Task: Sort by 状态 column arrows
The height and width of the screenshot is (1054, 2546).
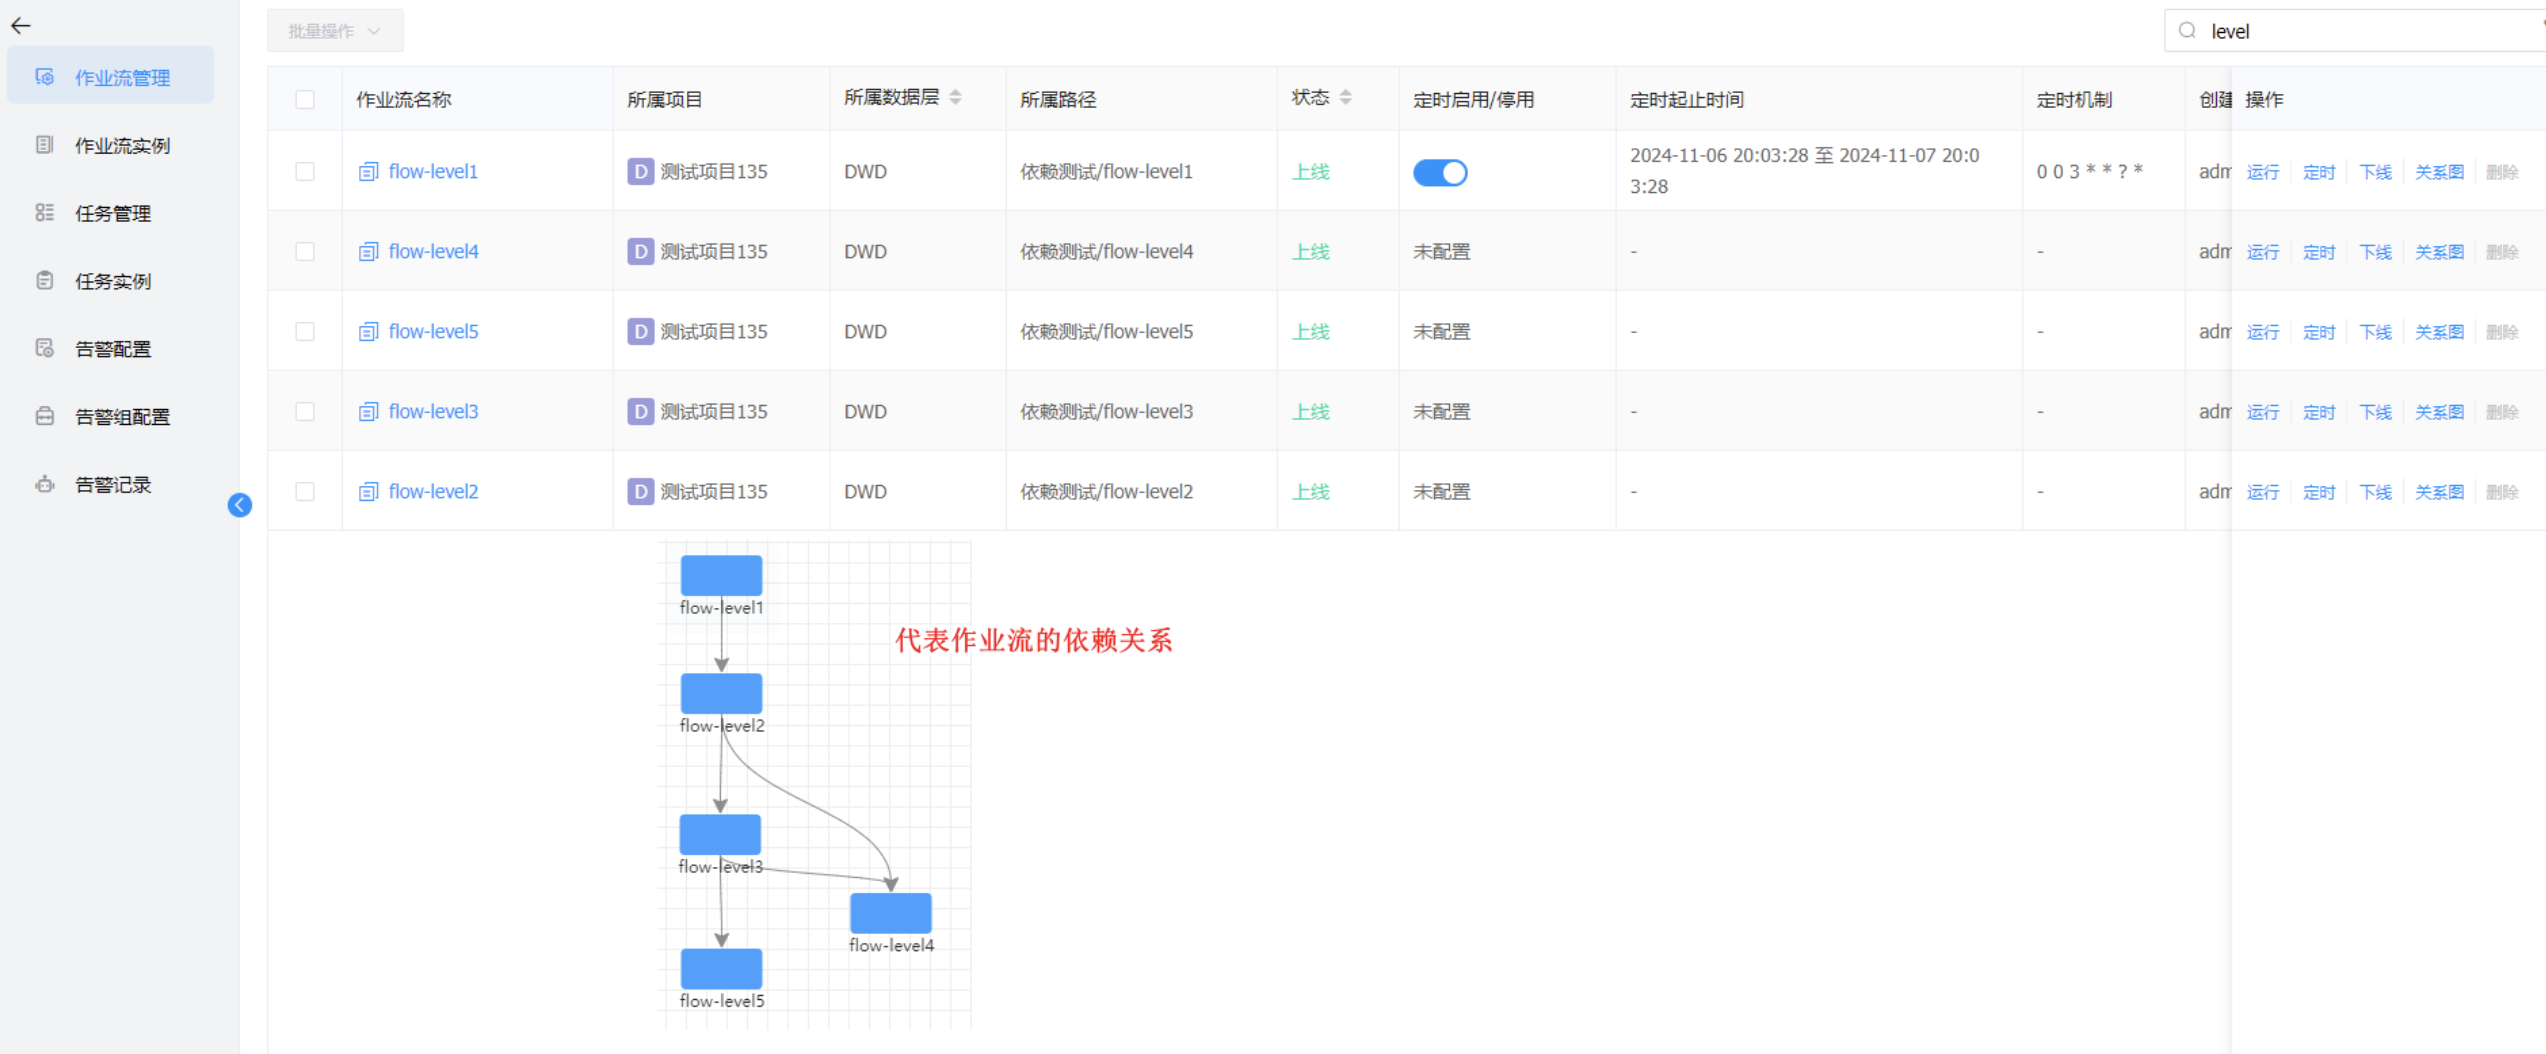Action: pos(1345,97)
